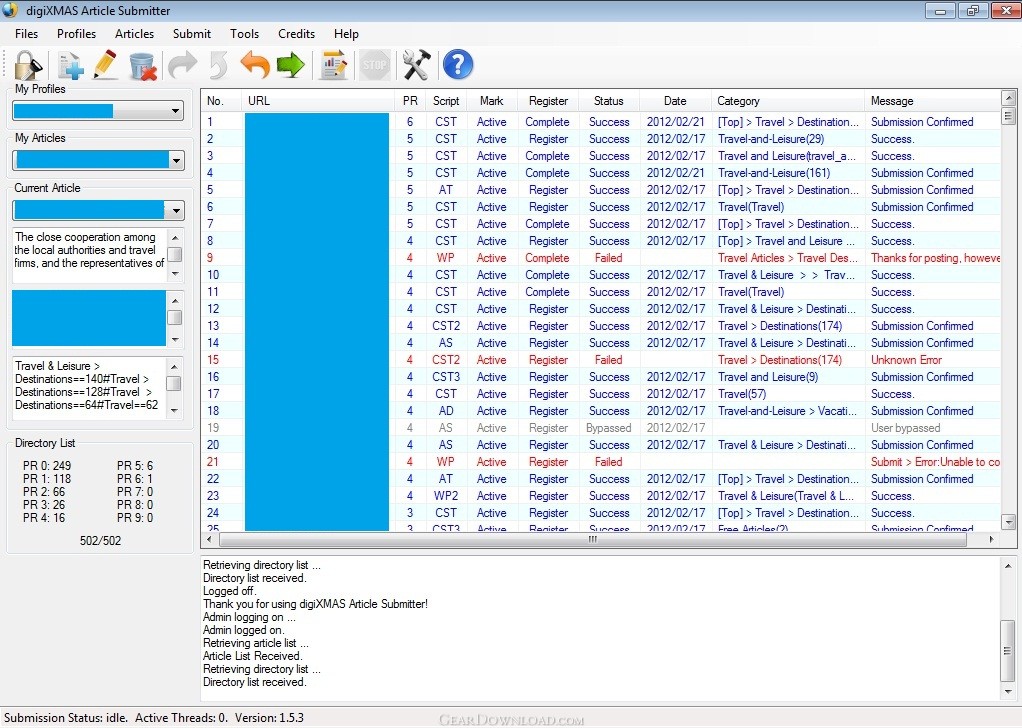Expand the My Profiles dropdown
The height and width of the screenshot is (728, 1022).
[175, 111]
